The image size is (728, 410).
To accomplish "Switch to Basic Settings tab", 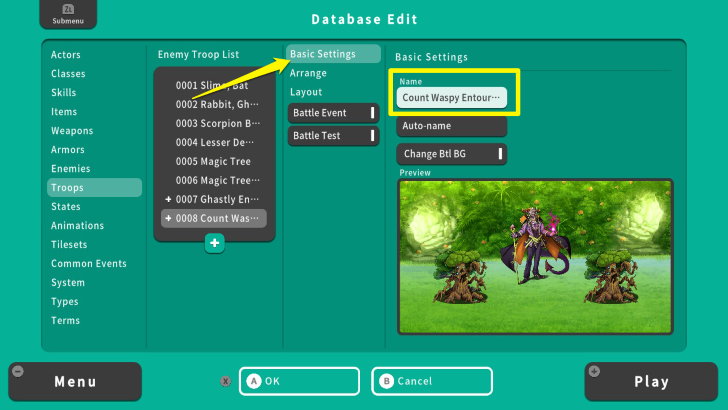I will tap(333, 54).
